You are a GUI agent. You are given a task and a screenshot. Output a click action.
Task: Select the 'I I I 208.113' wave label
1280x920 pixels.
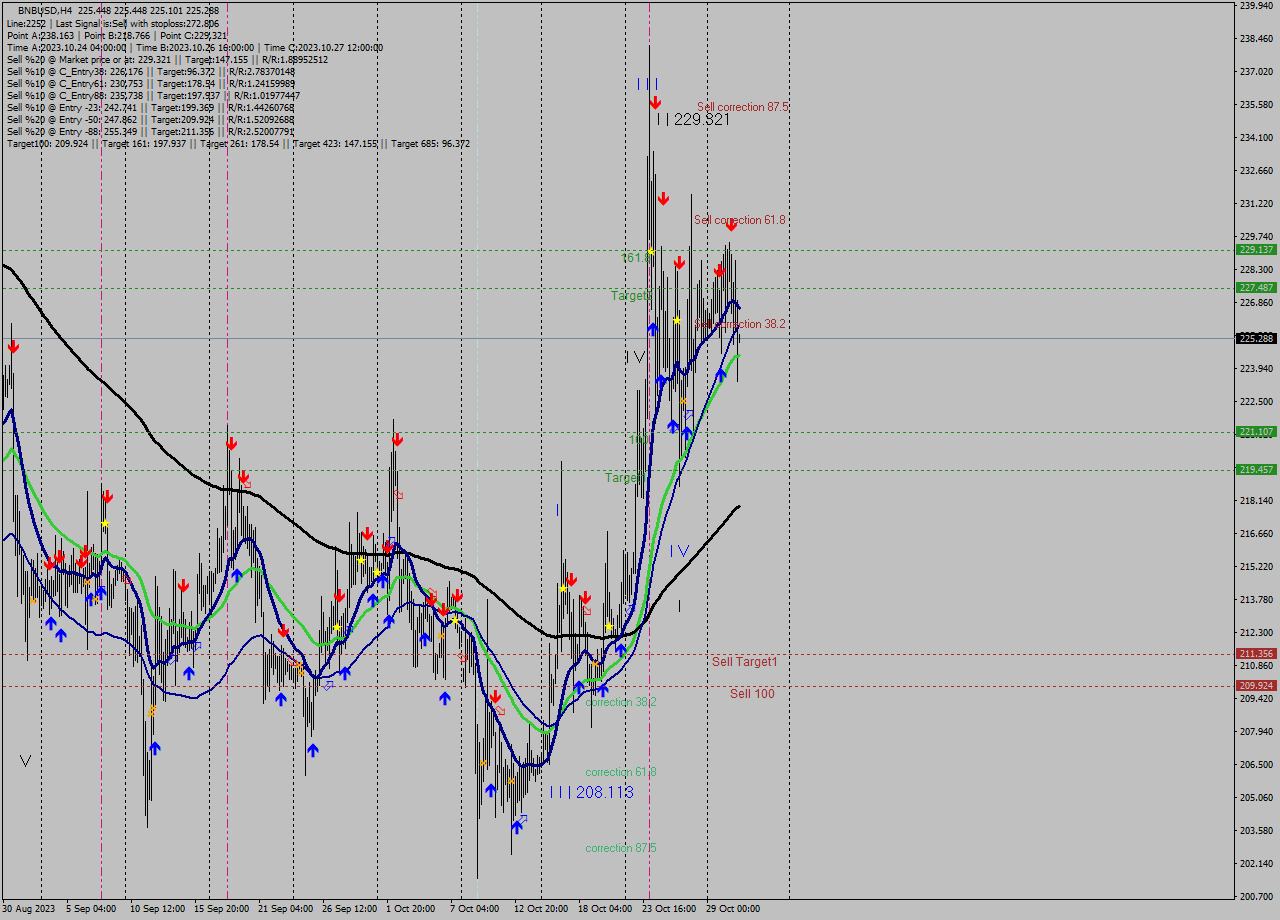[592, 792]
